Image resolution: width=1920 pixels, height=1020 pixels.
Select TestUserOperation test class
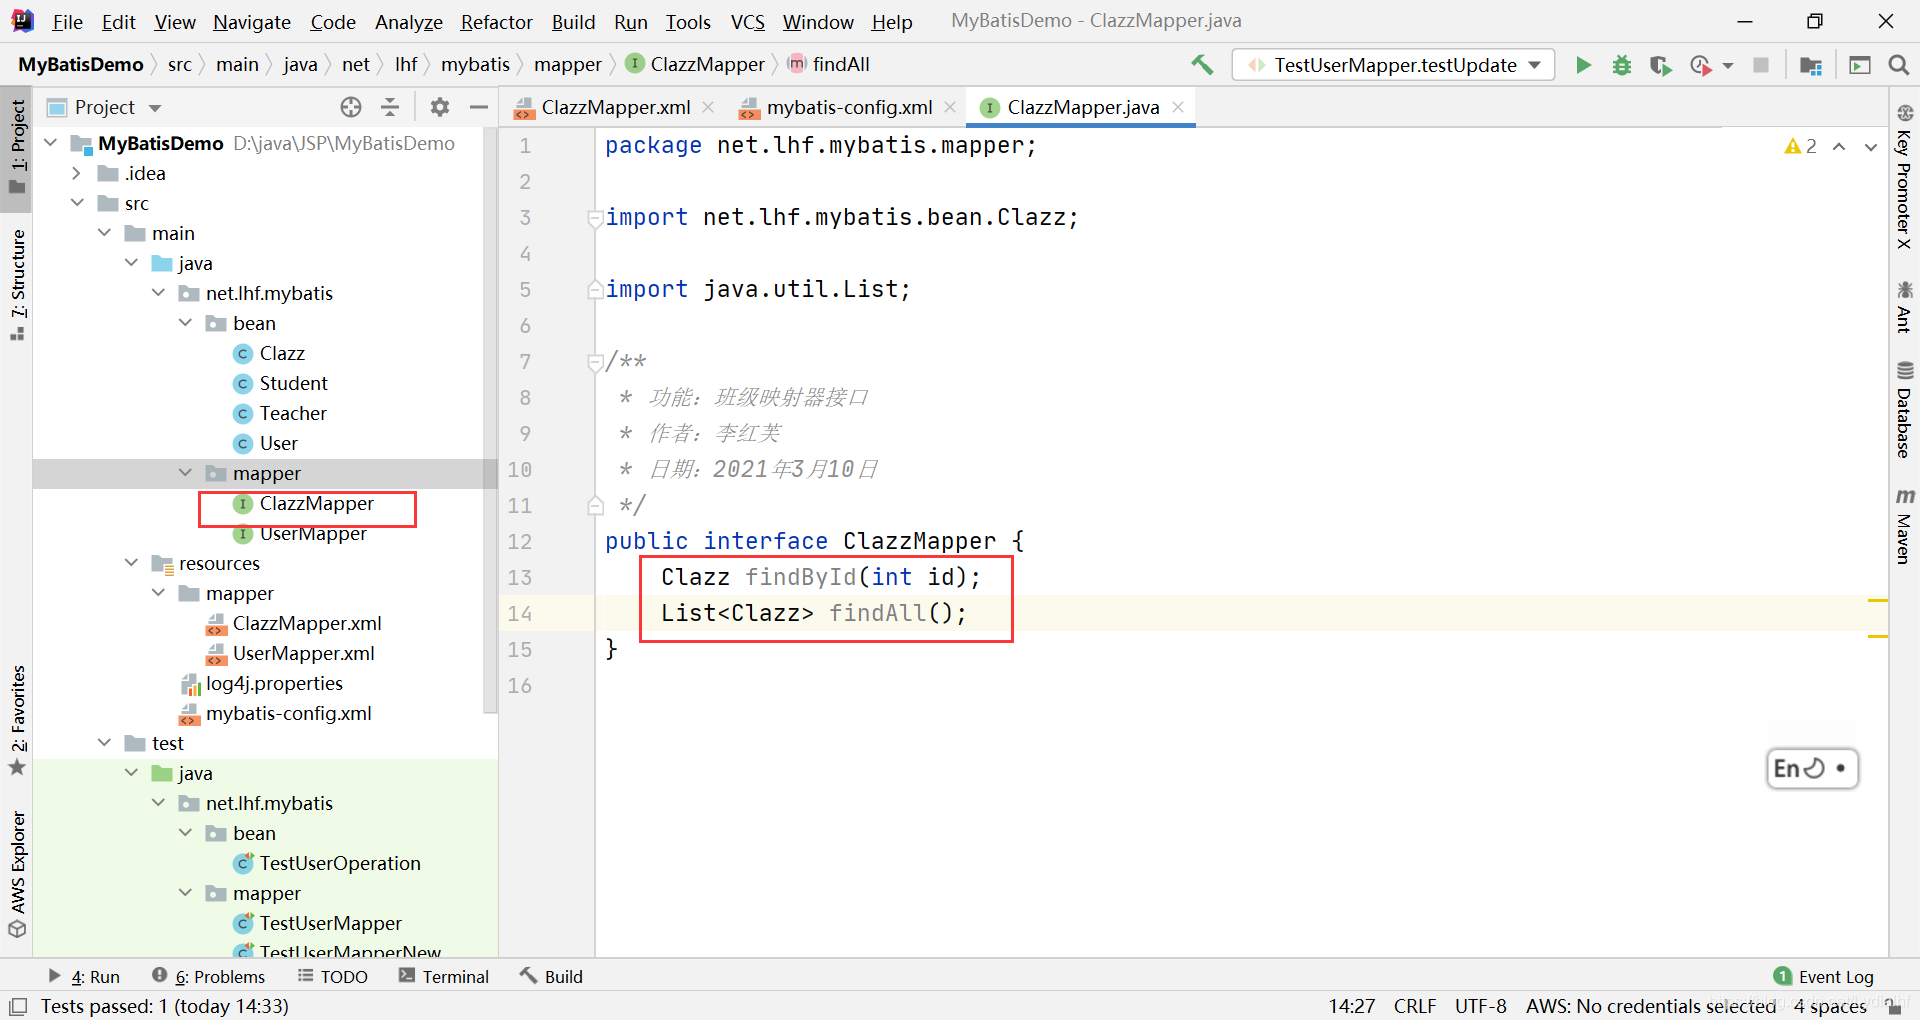[x=340, y=863]
